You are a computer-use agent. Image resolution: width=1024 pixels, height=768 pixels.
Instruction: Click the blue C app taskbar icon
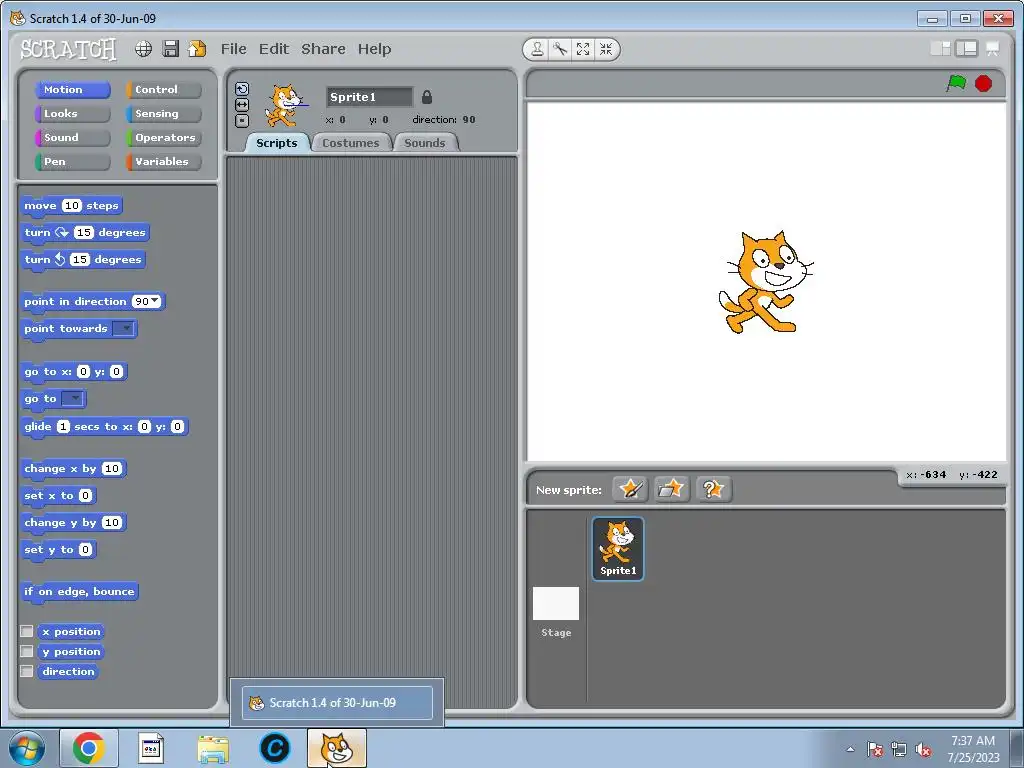click(274, 748)
